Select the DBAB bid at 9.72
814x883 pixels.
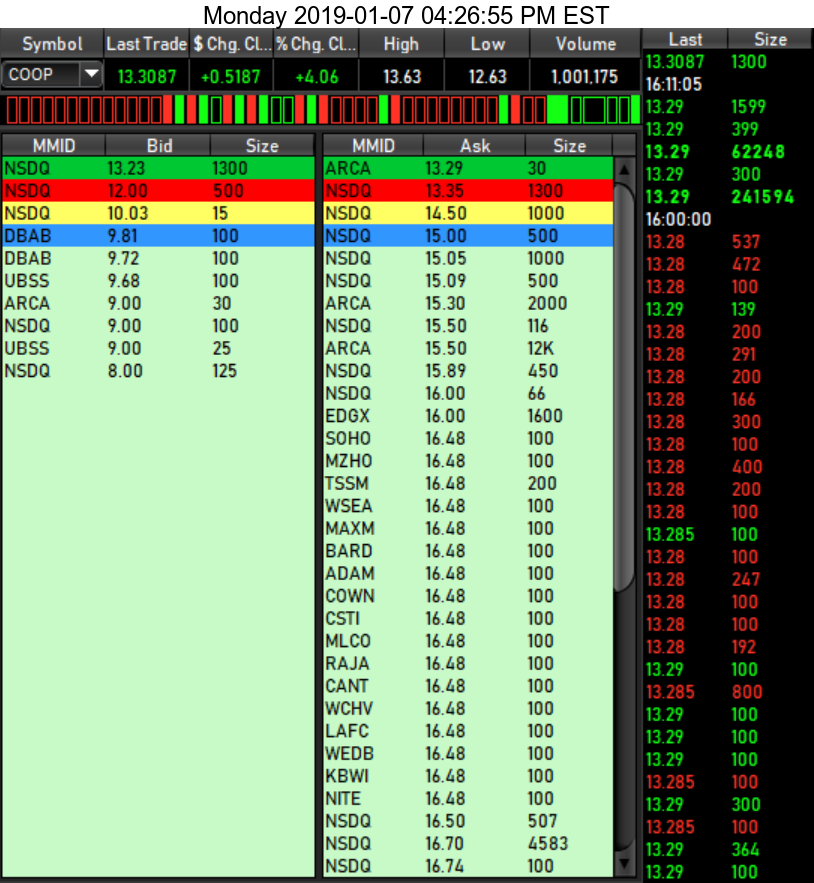click(x=158, y=258)
